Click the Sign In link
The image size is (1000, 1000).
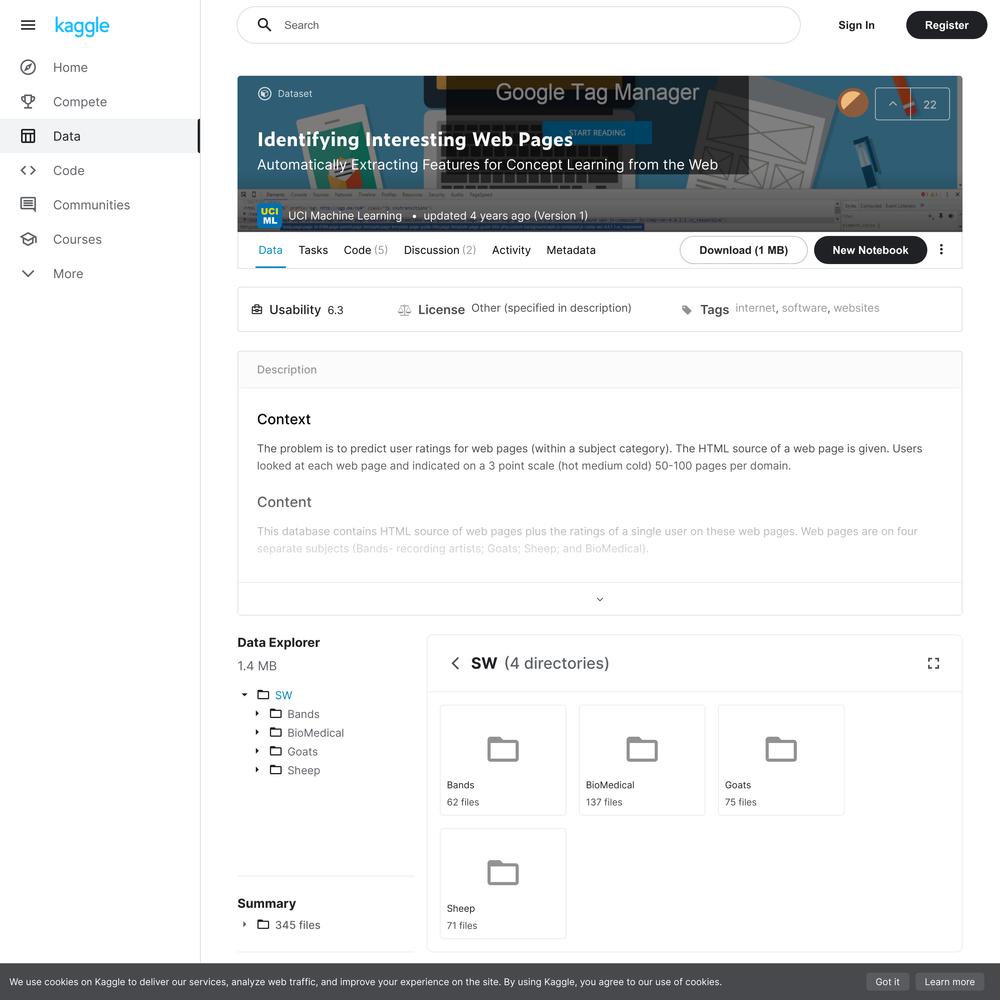(856, 25)
